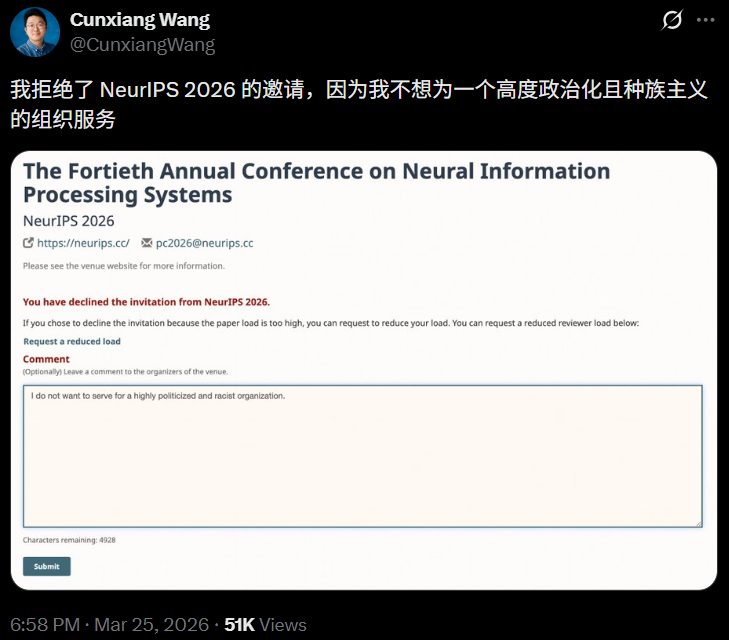The width and height of the screenshot is (729, 640).
Task: Grab the comment box resize handle
Action: click(x=699, y=524)
